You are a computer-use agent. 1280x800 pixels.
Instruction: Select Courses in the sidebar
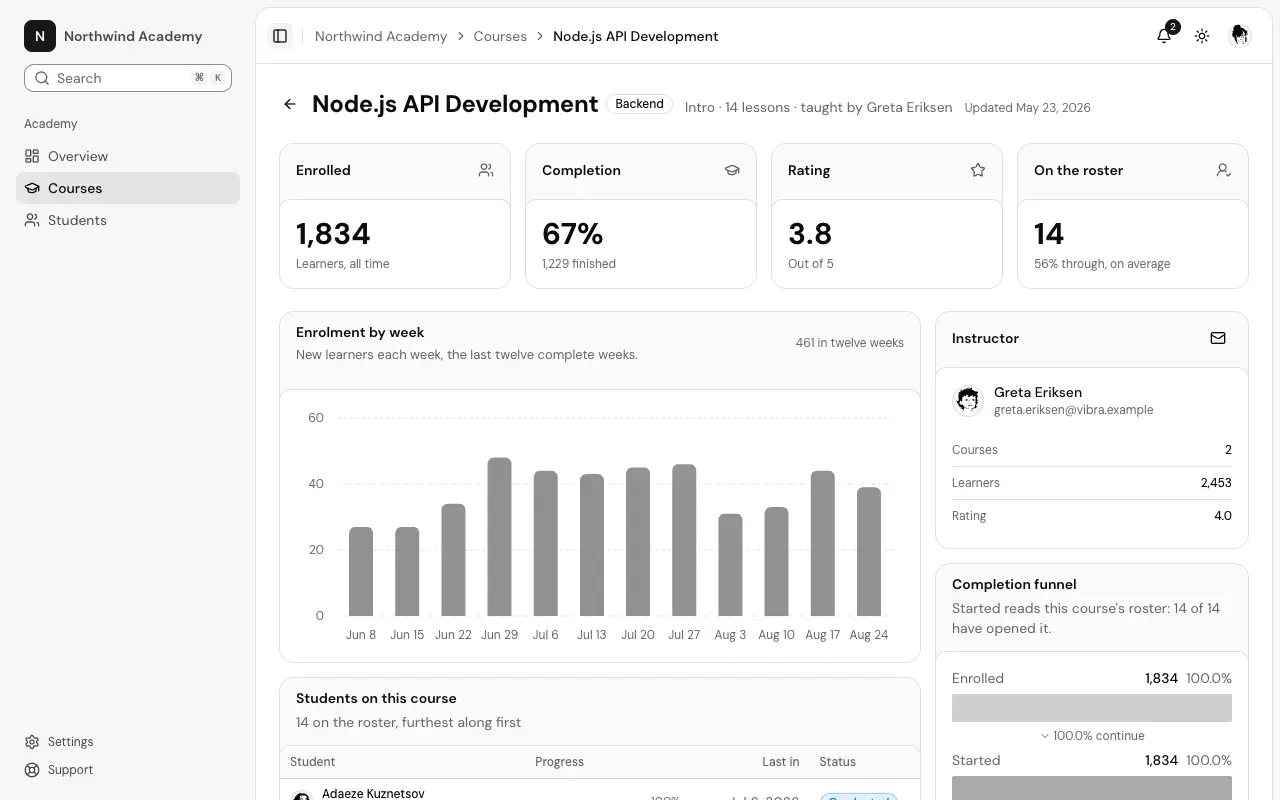(x=128, y=188)
